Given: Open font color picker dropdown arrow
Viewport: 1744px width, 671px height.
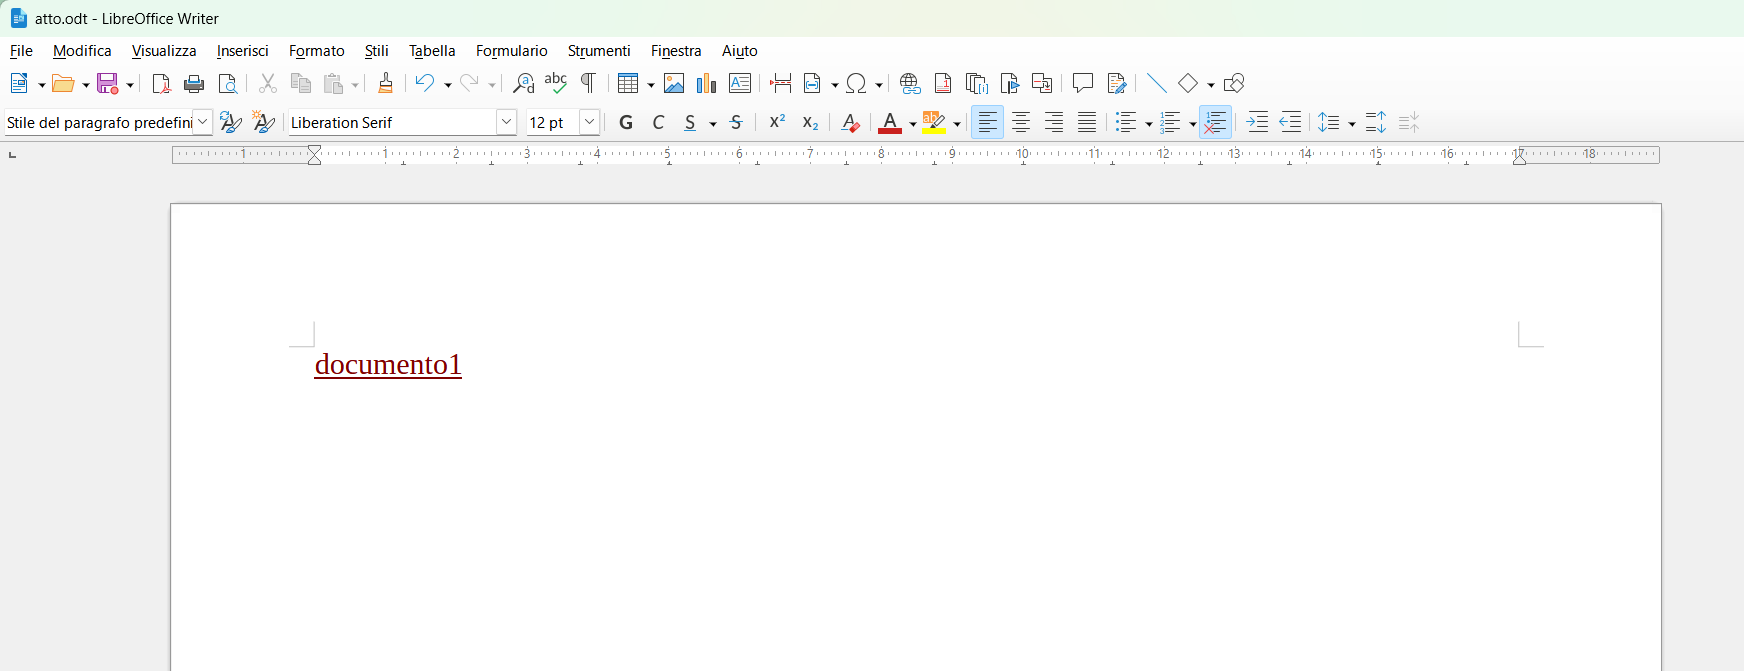Looking at the screenshot, I should pos(912,124).
